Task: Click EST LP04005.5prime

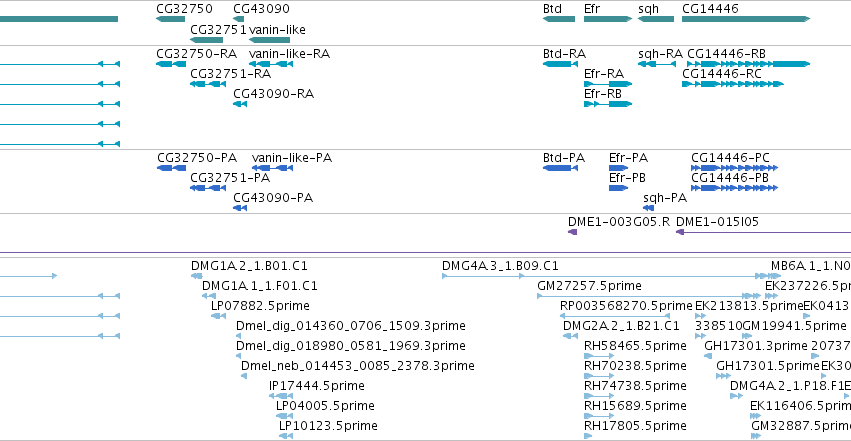Action: click(x=284, y=416)
